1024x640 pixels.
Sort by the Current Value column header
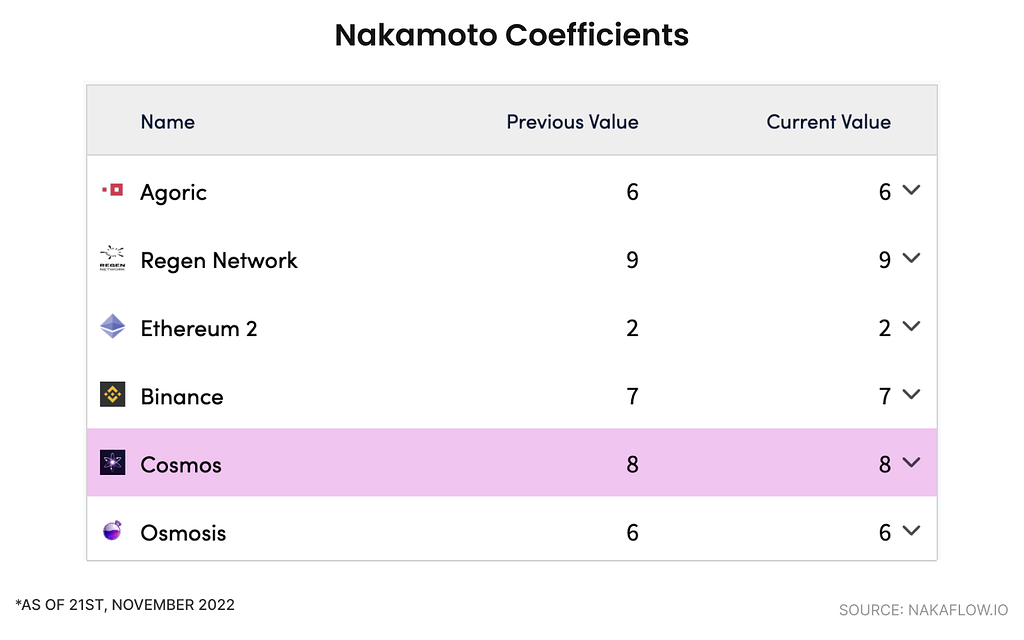click(x=828, y=121)
